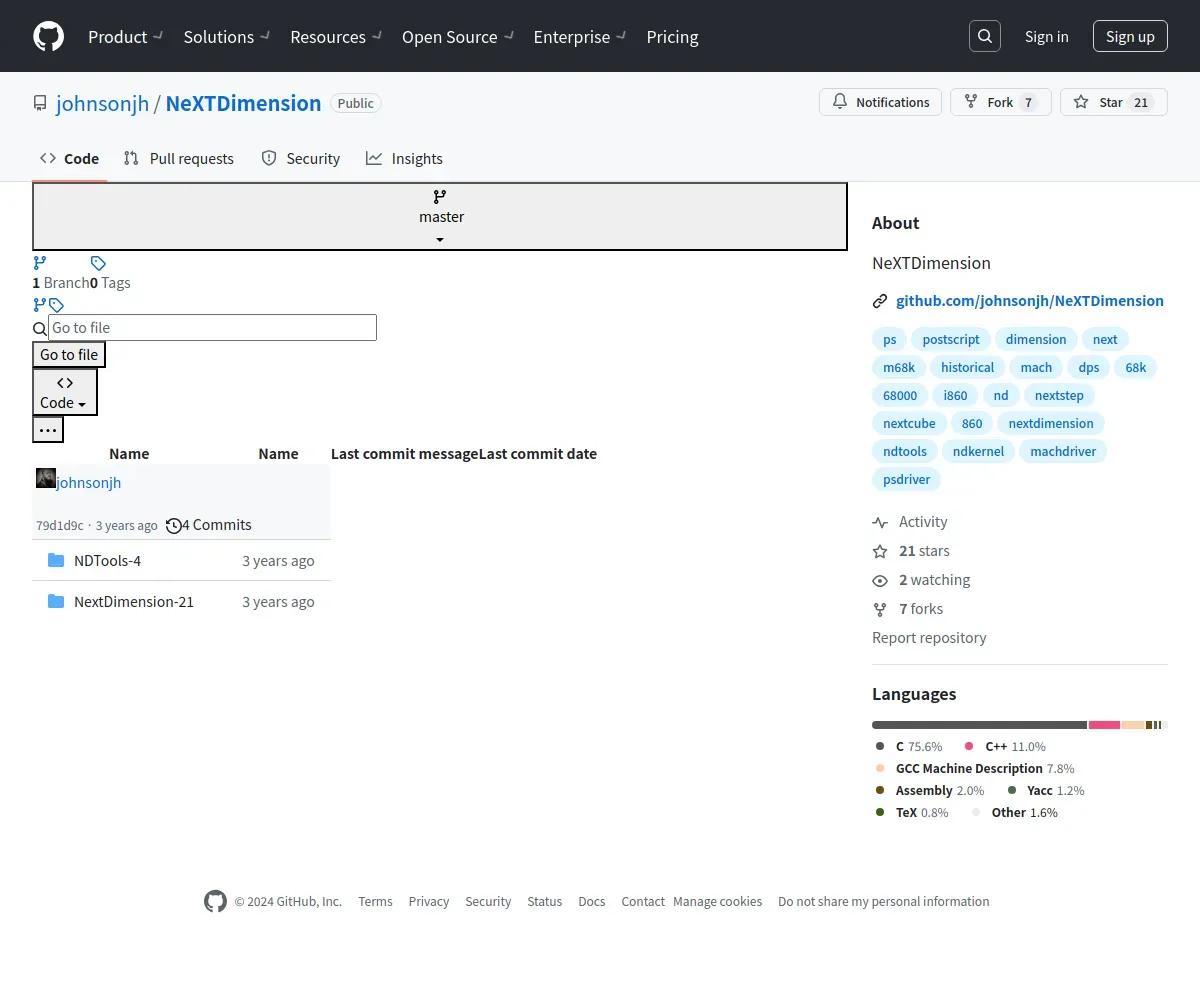Select the dimension topic tag
The image size is (1200, 1000).
click(1036, 339)
